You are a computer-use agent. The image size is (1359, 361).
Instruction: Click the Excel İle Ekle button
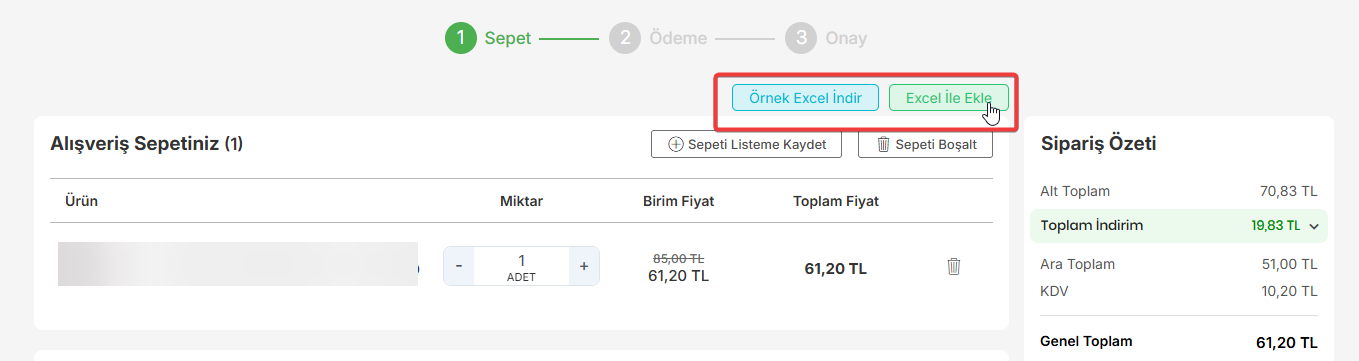(948, 98)
